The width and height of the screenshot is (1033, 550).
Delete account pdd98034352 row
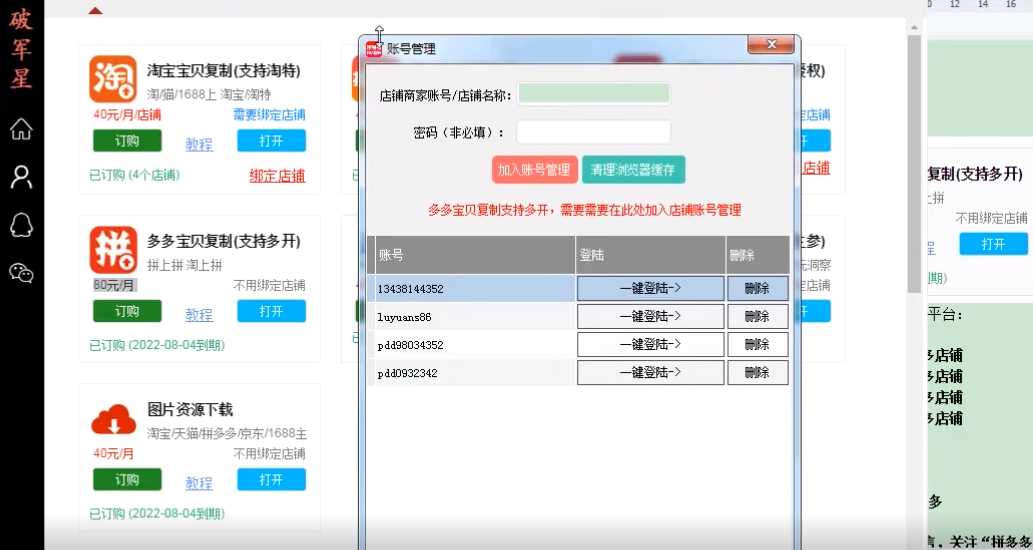(758, 344)
